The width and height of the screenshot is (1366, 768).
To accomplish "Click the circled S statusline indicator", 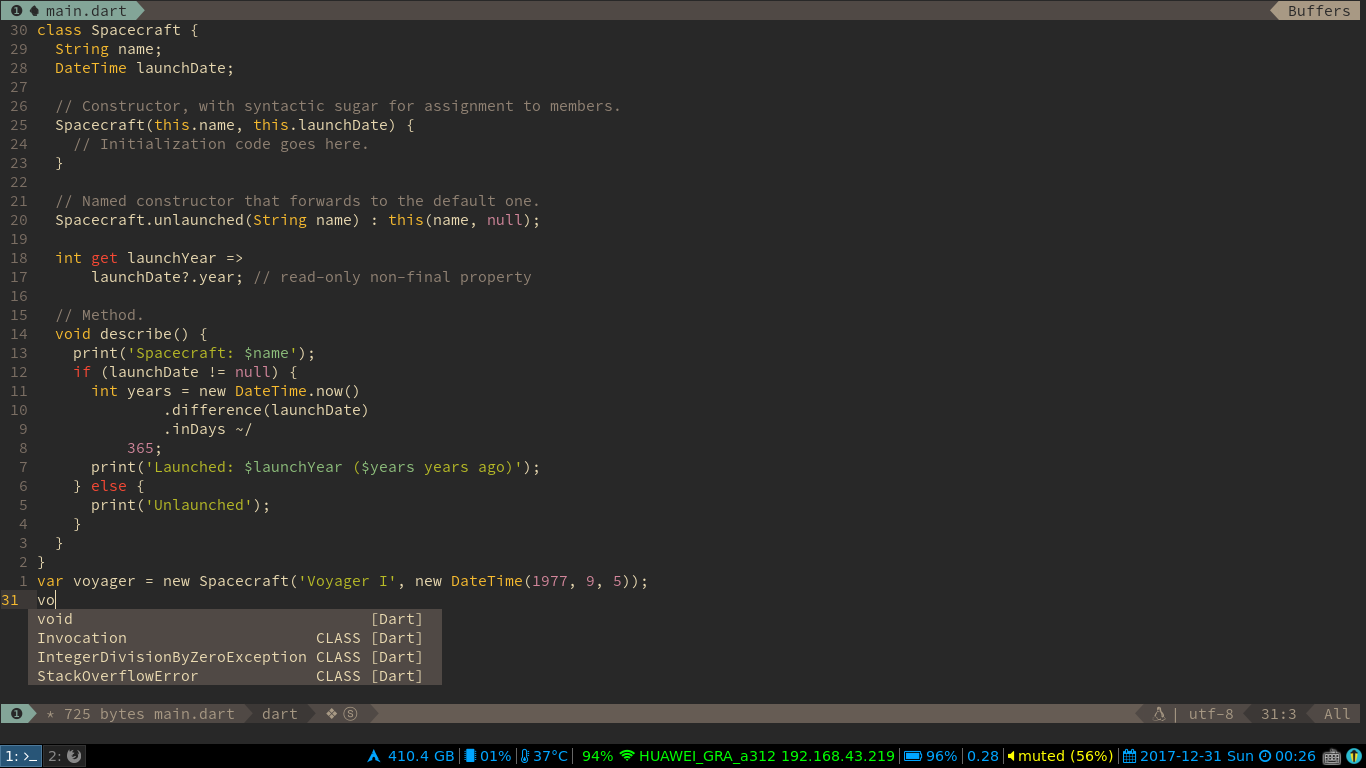I will [x=350, y=714].
